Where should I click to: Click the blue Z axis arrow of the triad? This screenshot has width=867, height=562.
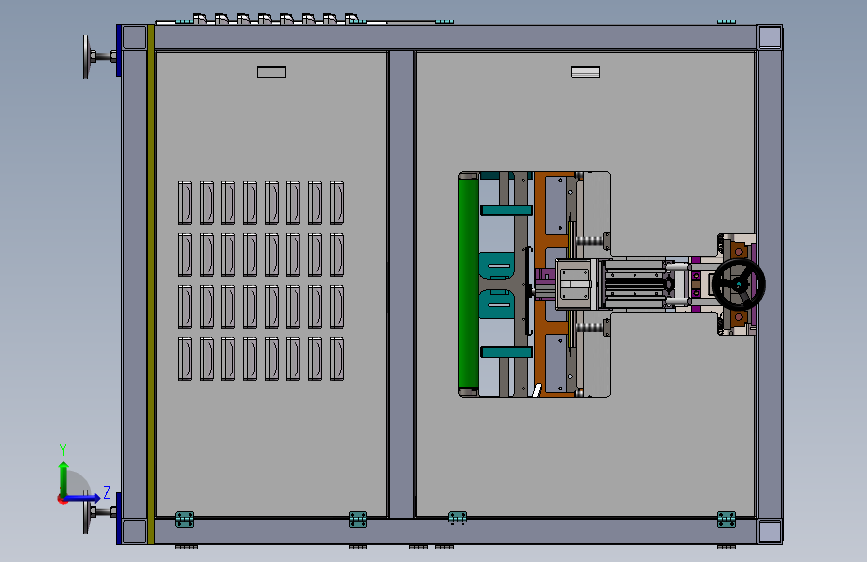82,498
